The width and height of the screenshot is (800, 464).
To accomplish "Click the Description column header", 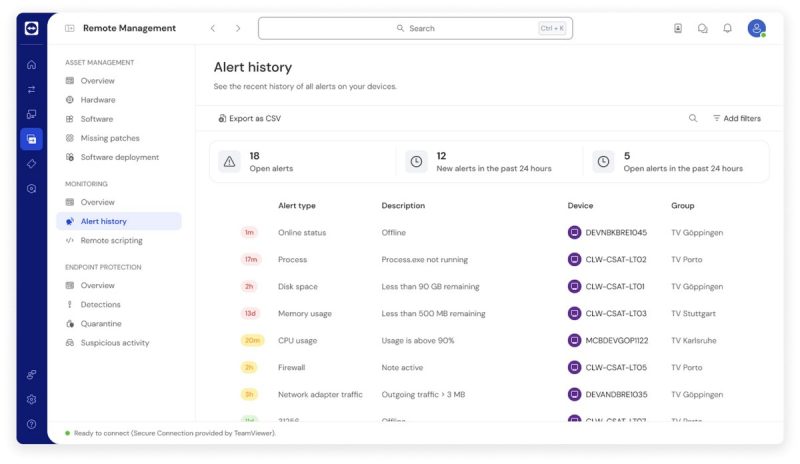I will (403, 205).
